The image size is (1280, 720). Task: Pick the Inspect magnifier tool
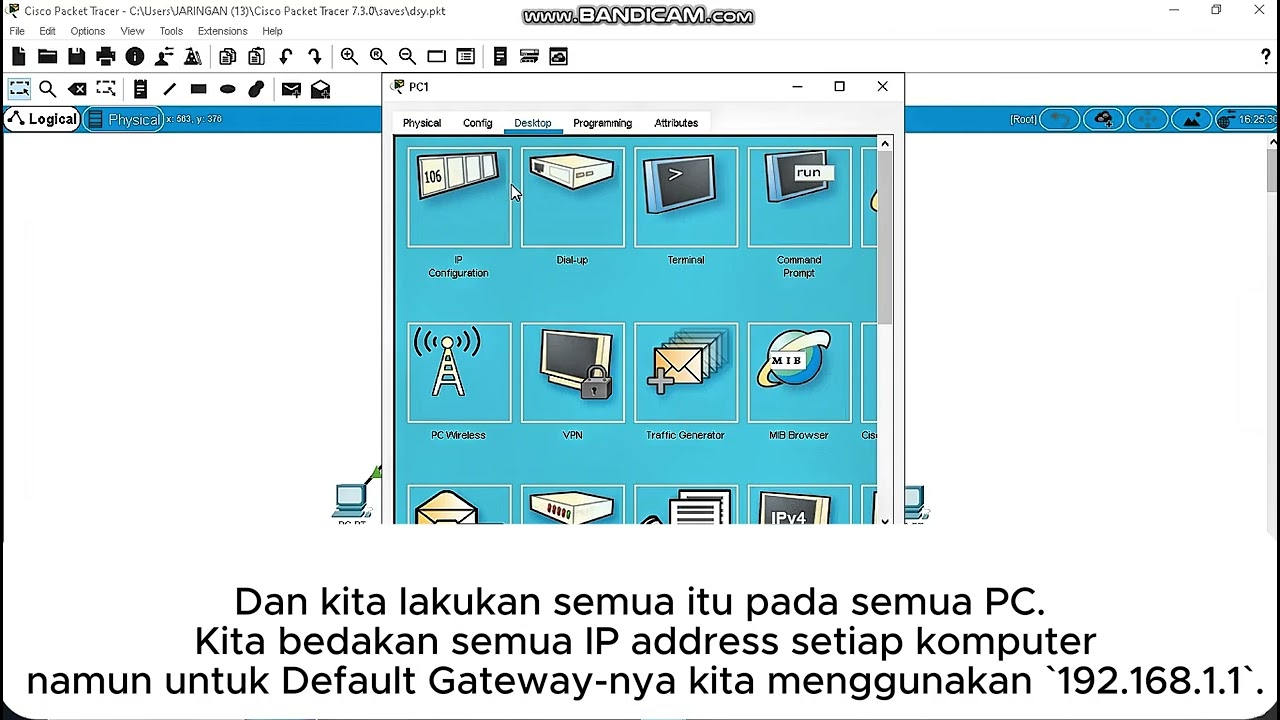click(47, 89)
